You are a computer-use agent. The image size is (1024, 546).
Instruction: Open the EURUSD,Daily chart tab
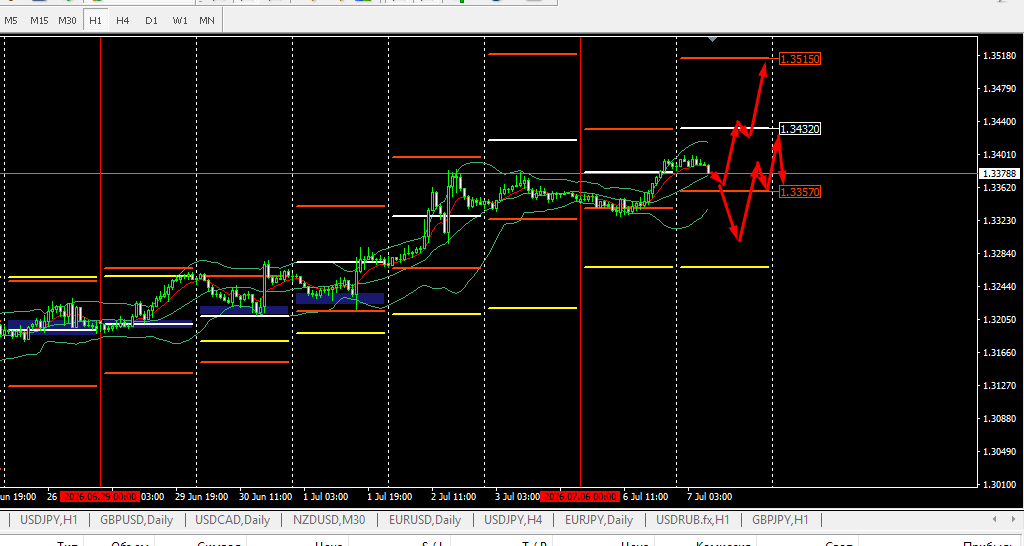(425, 520)
